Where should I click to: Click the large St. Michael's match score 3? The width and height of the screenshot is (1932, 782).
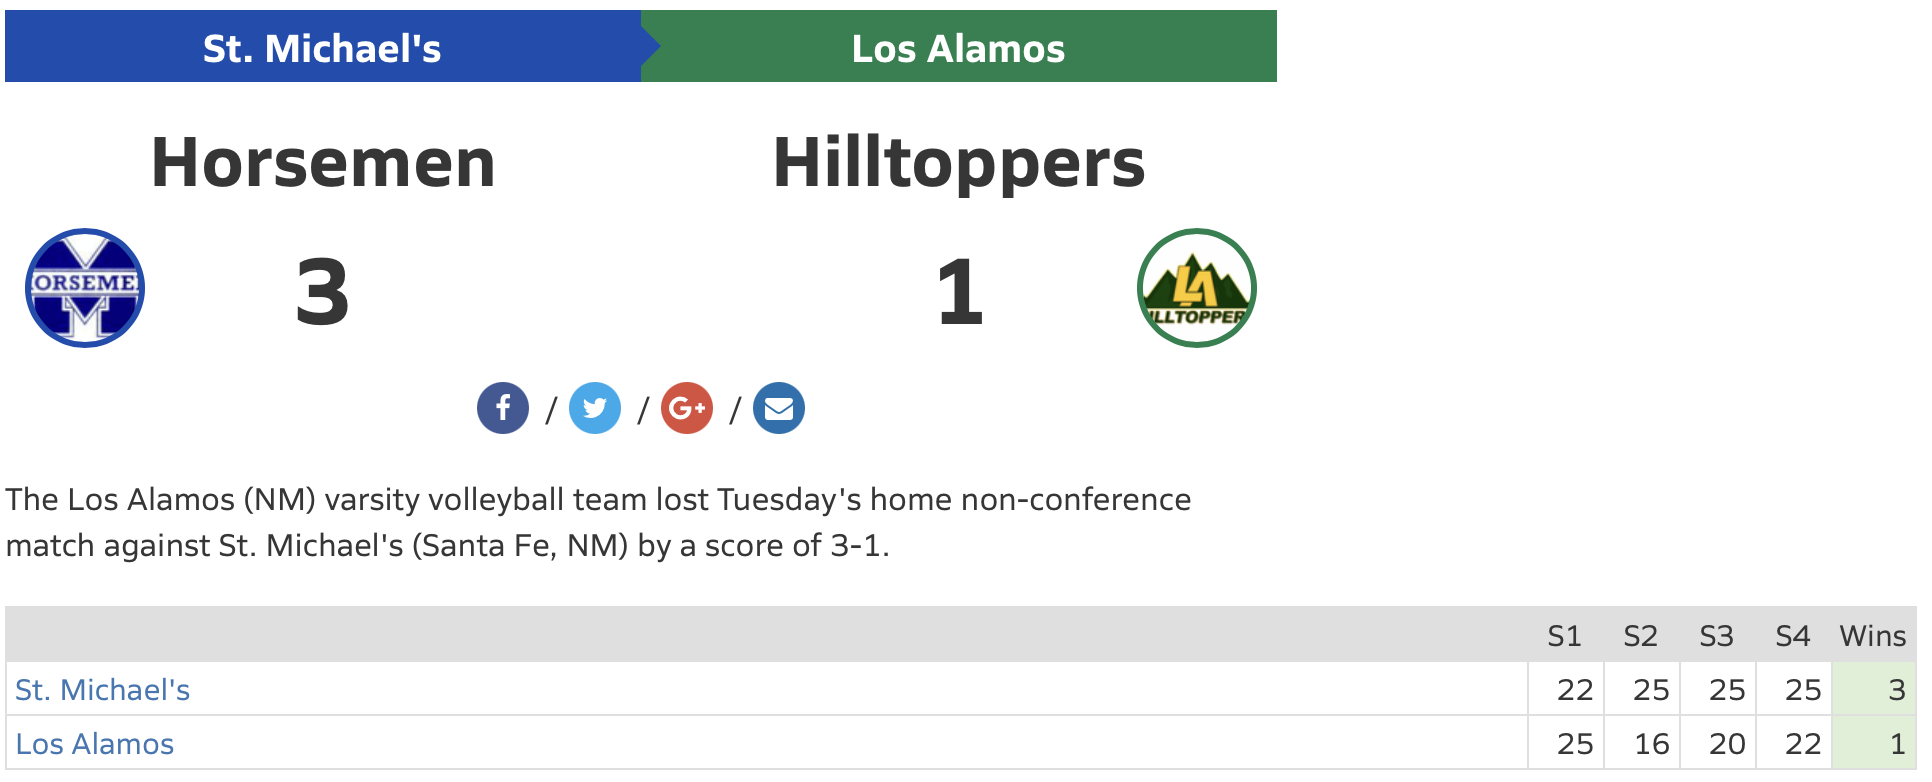click(x=322, y=292)
